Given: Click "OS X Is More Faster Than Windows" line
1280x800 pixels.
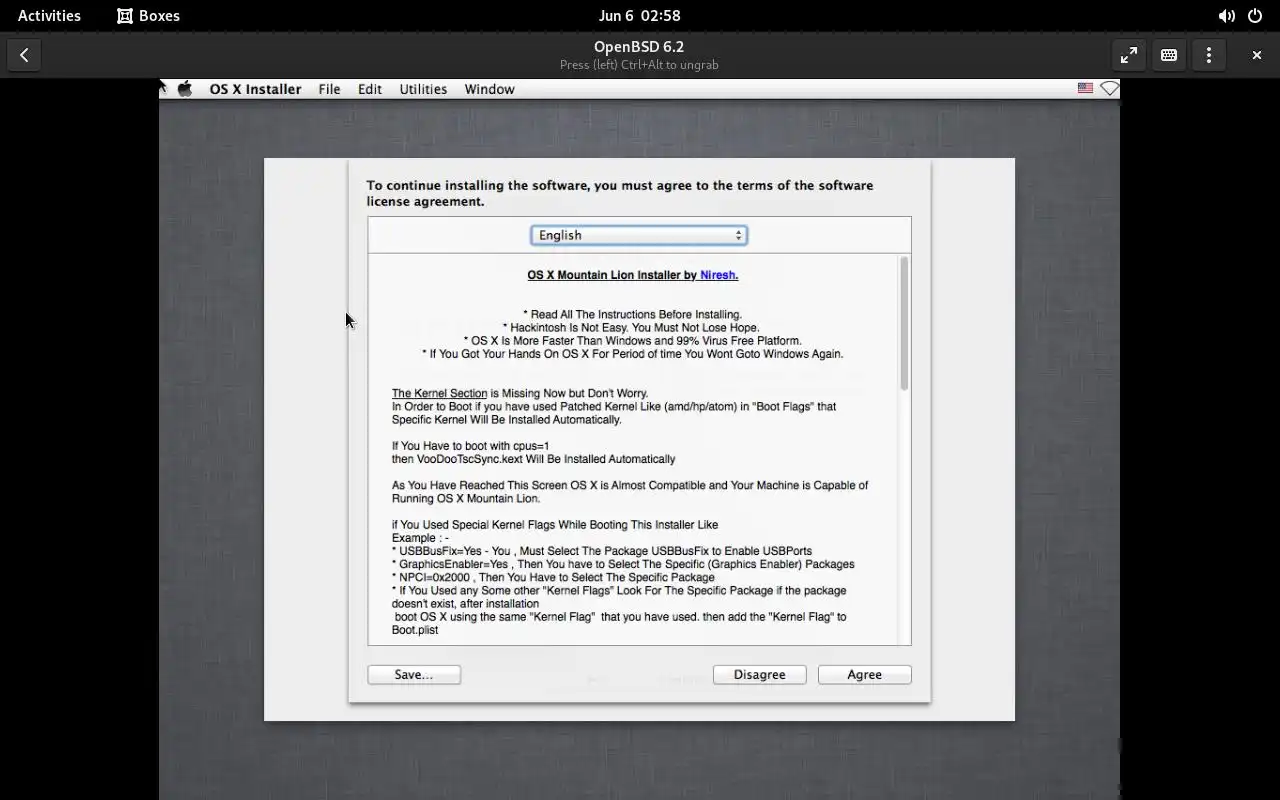Looking at the screenshot, I should [632, 340].
